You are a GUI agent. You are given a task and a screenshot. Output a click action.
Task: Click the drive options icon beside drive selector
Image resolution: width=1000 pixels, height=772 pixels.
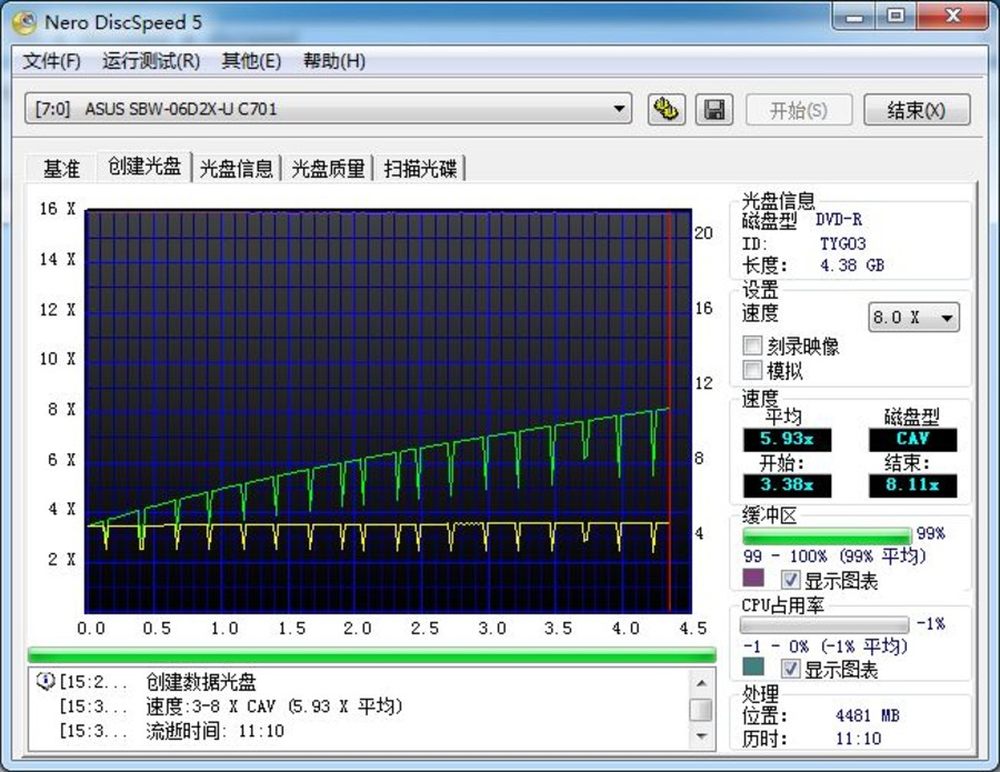point(663,109)
